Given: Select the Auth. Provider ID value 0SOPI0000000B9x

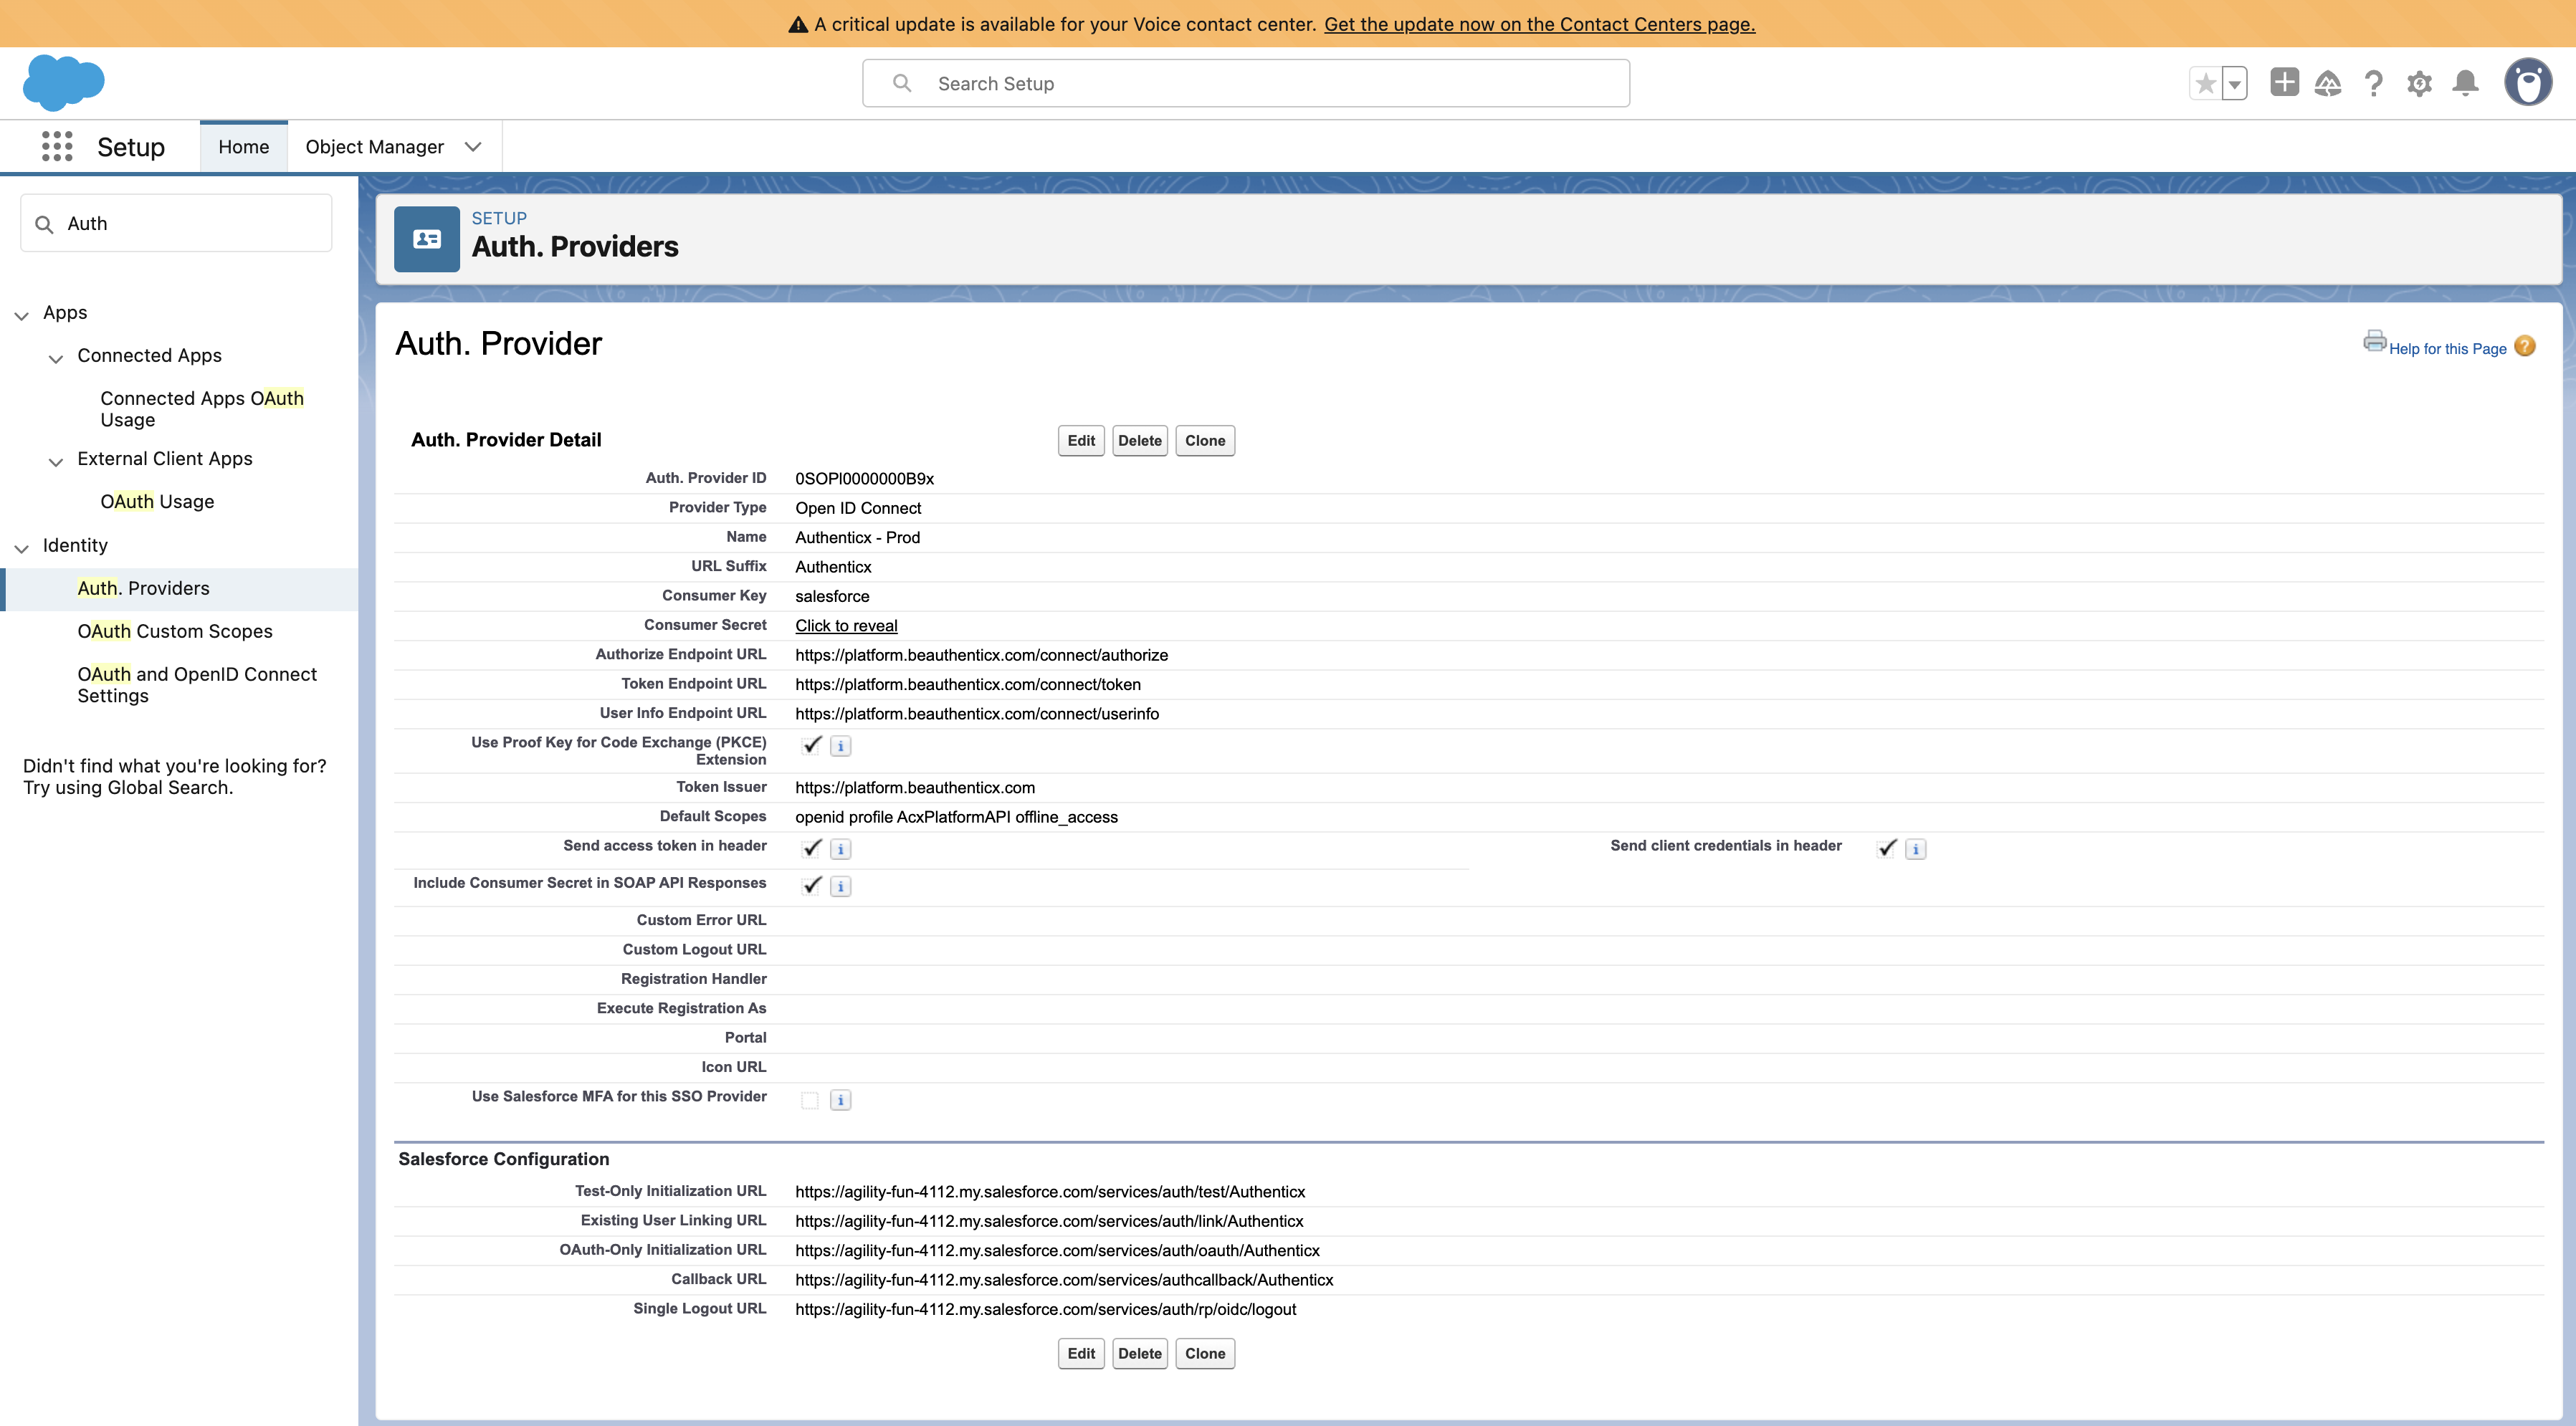Looking at the screenshot, I should [865, 478].
